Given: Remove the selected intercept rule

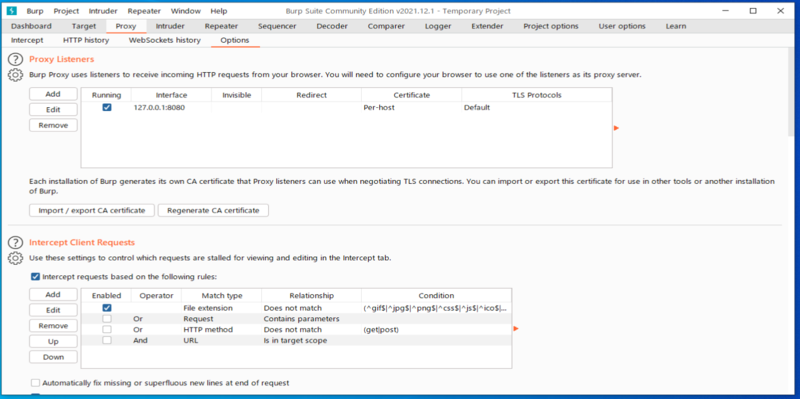Looking at the screenshot, I should (53, 326).
